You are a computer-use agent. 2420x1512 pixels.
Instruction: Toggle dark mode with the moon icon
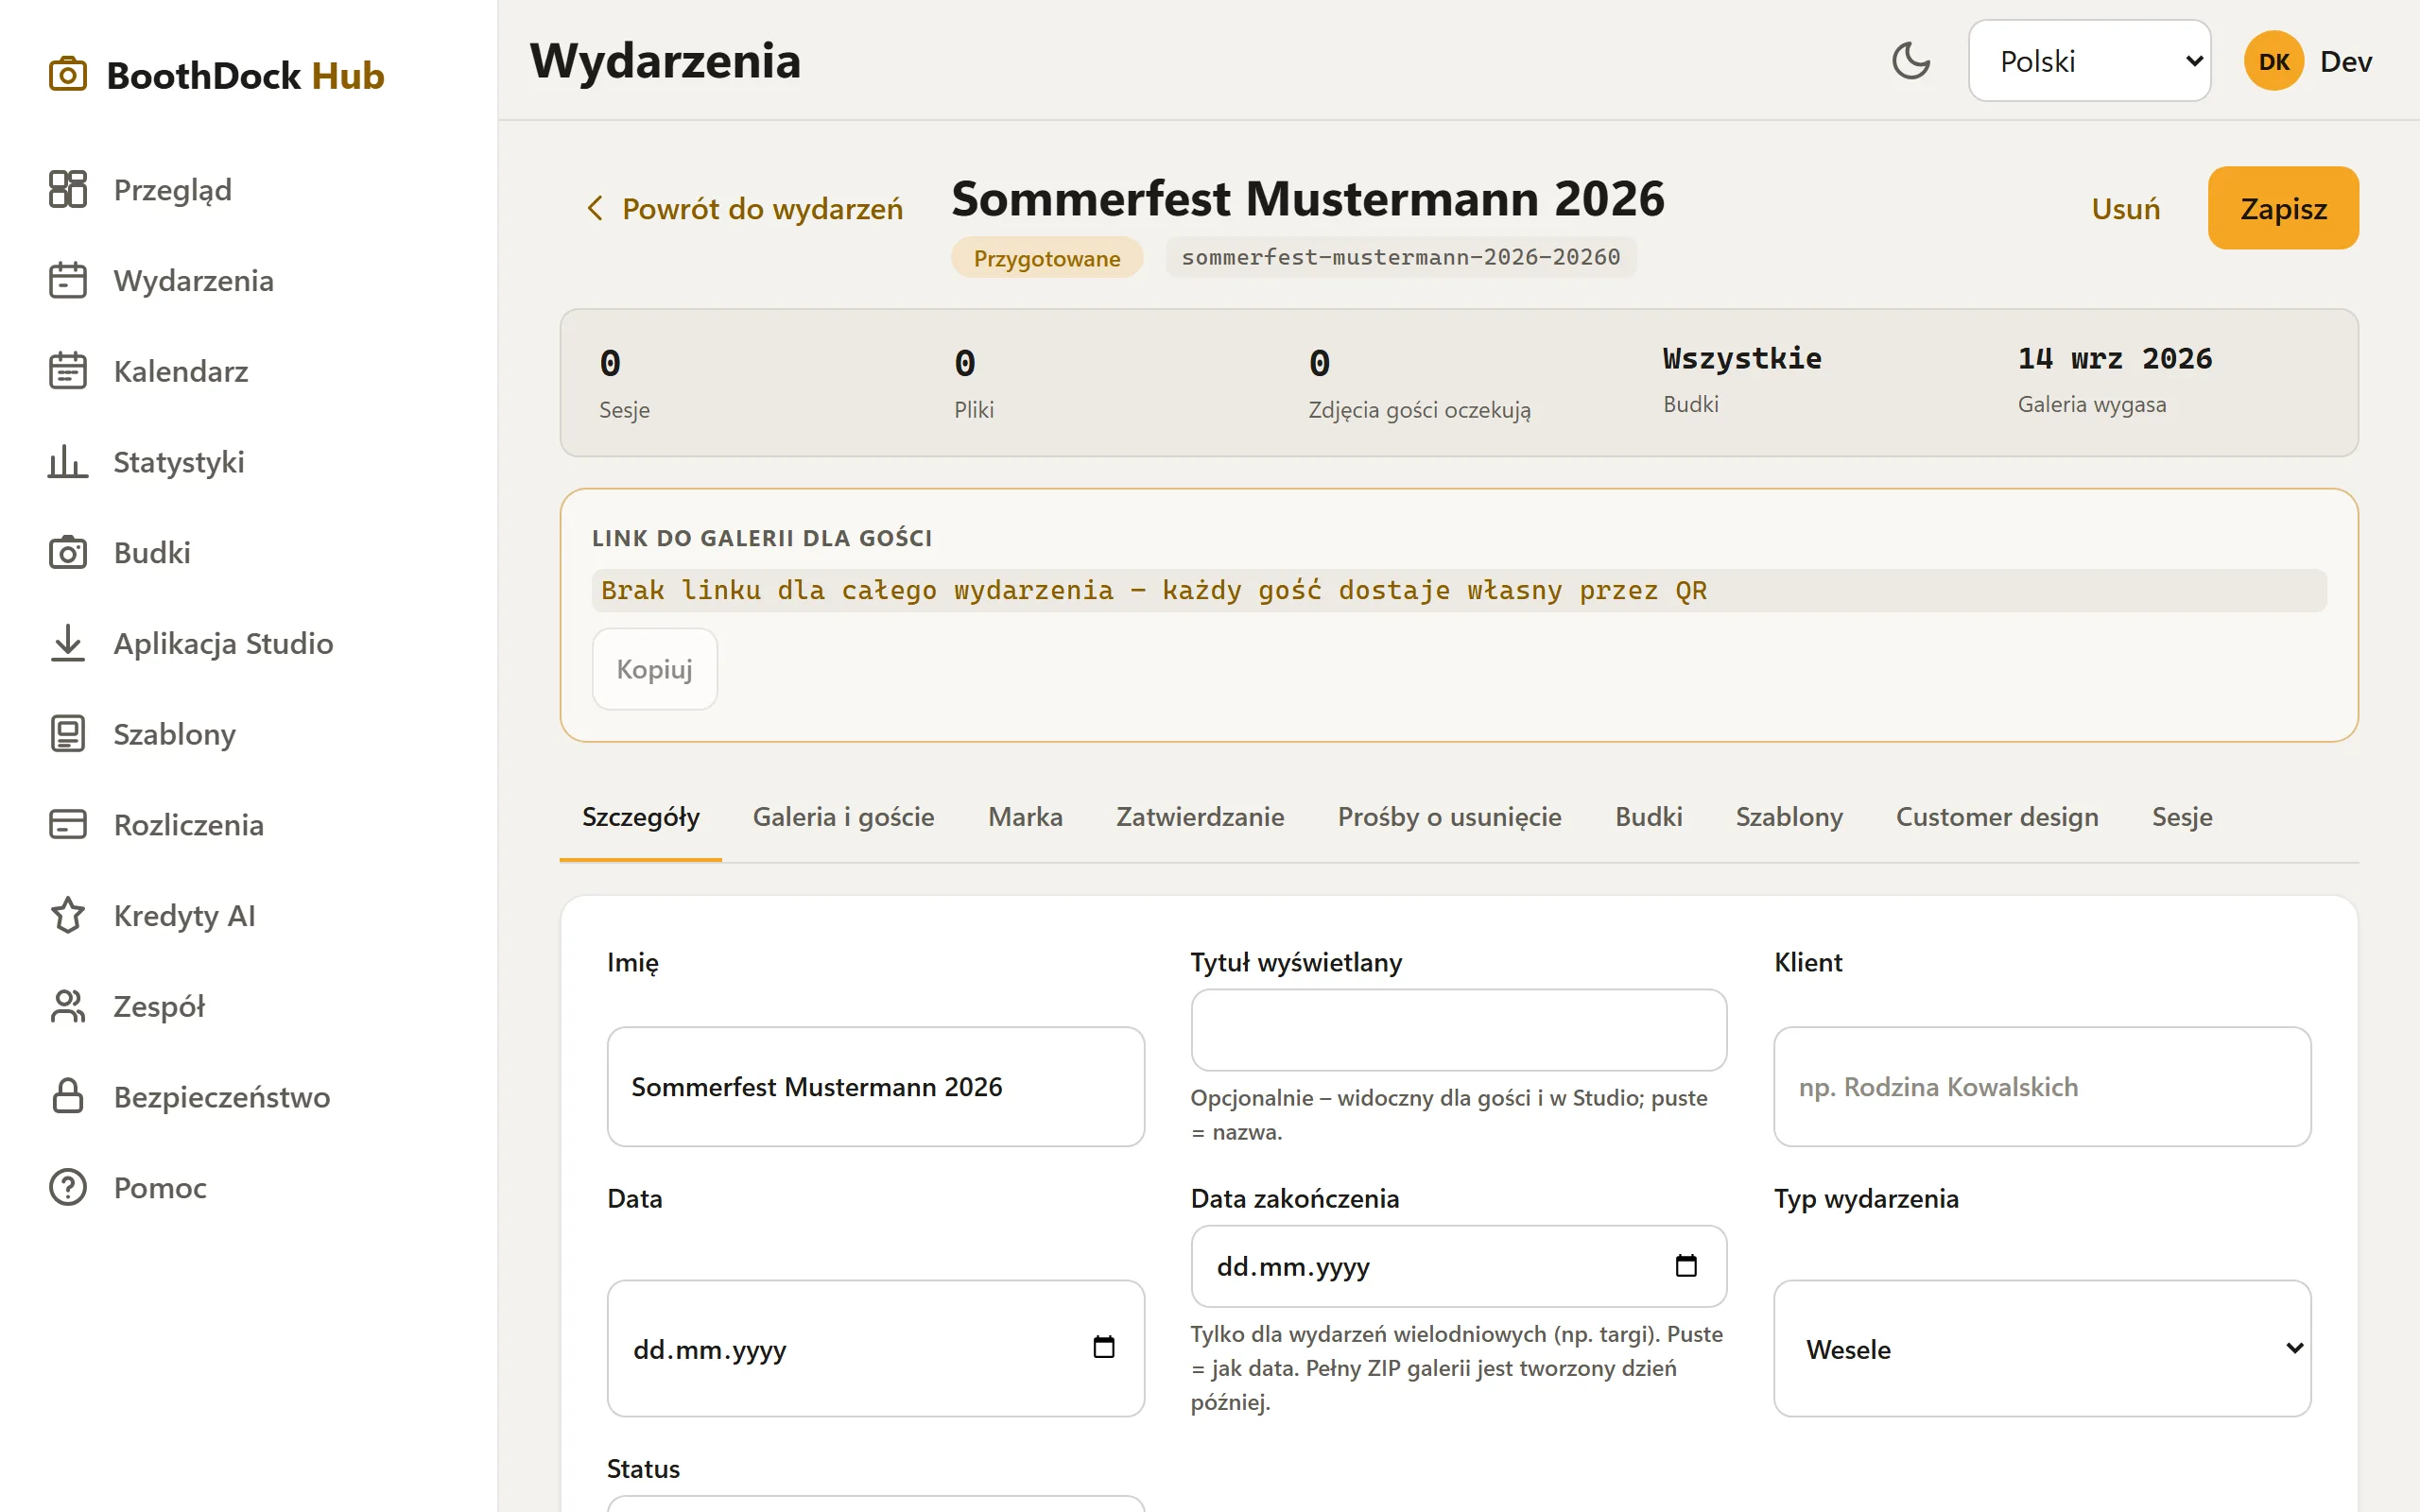1911,61
